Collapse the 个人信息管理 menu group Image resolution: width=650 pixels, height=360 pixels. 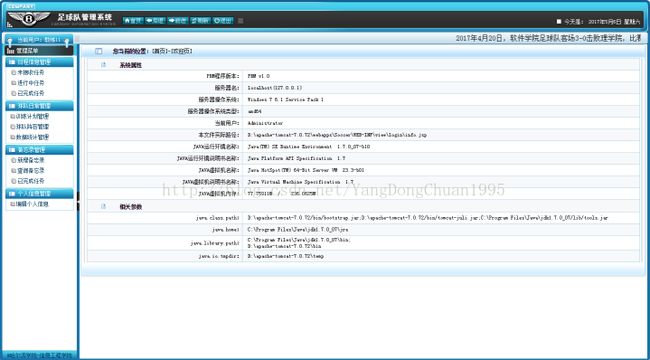coord(39,194)
